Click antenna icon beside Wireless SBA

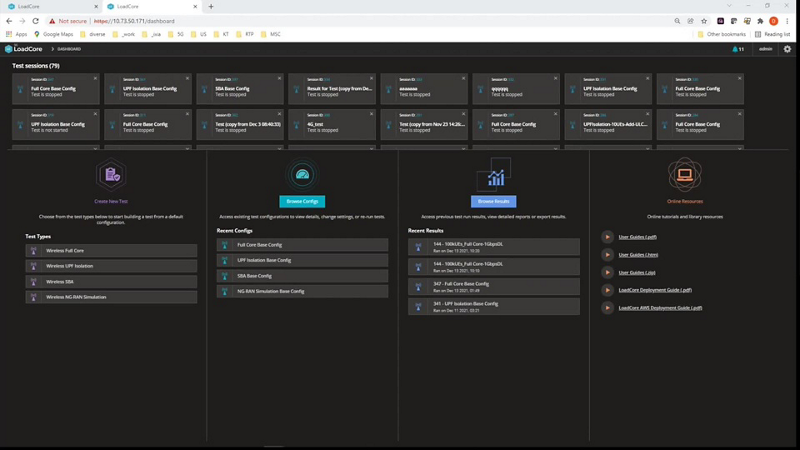[x=34, y=282]
